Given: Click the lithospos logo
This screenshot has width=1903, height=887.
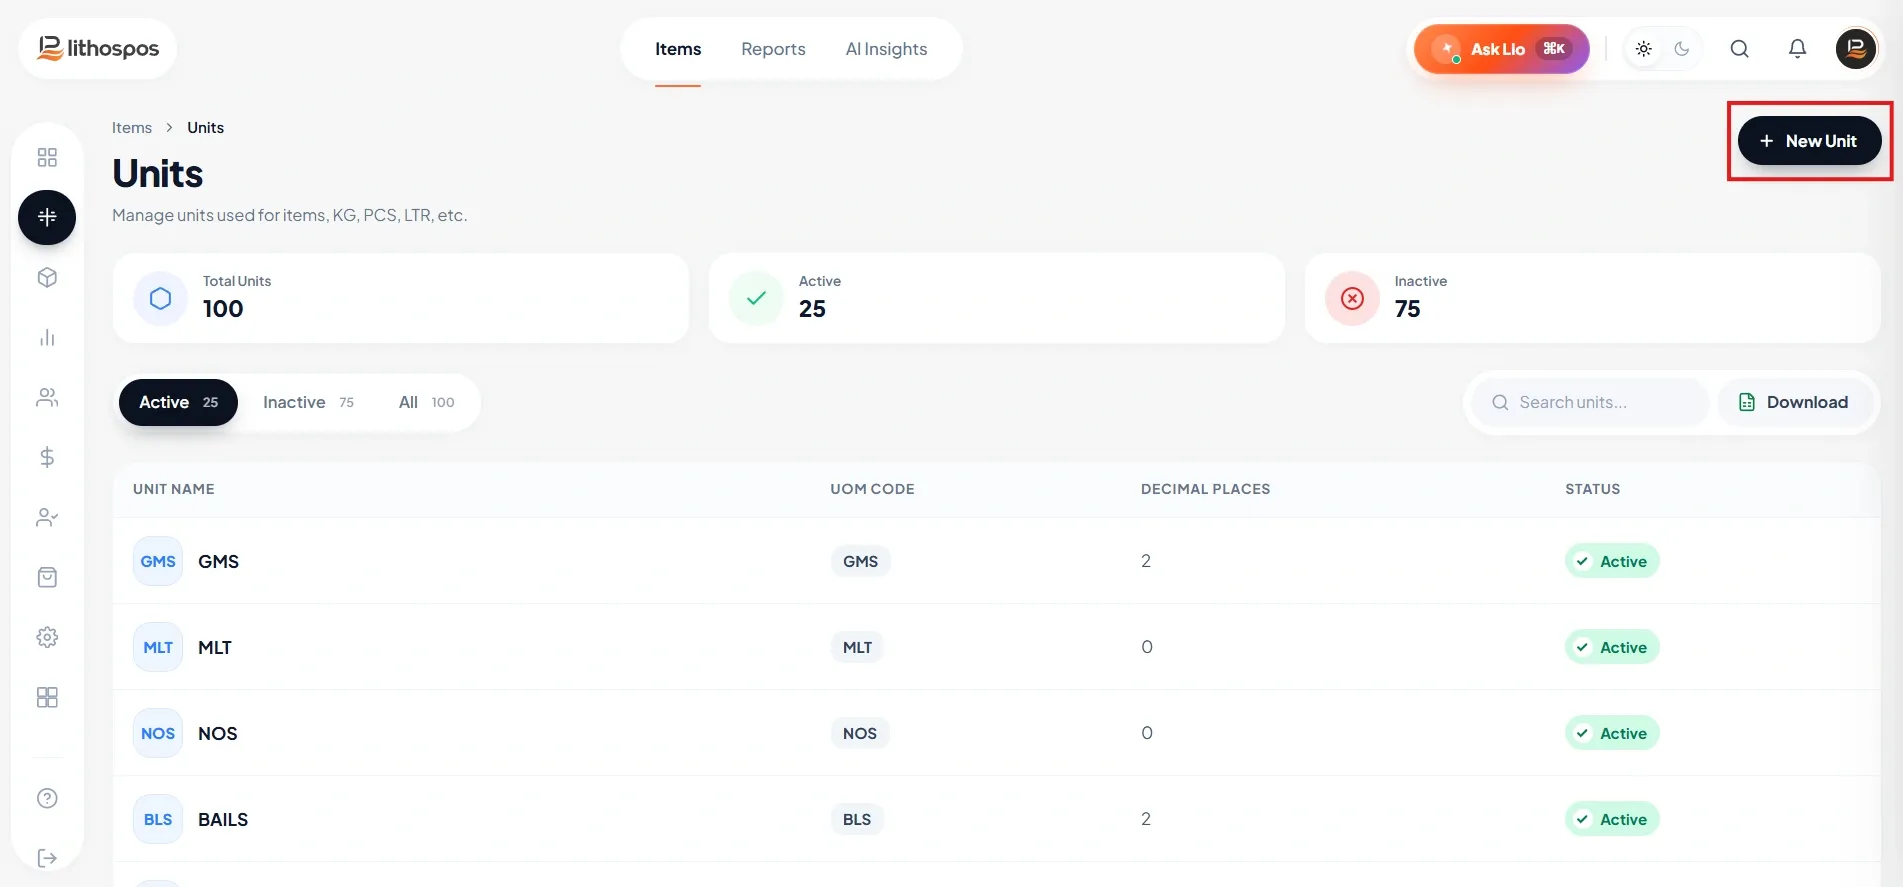Looking at the screenshot, I should [x=98, y=48].
